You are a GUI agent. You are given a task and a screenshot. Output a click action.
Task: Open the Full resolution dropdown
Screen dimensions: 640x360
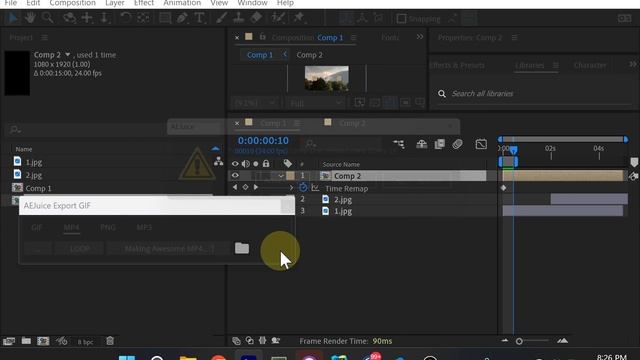(315, 103)
